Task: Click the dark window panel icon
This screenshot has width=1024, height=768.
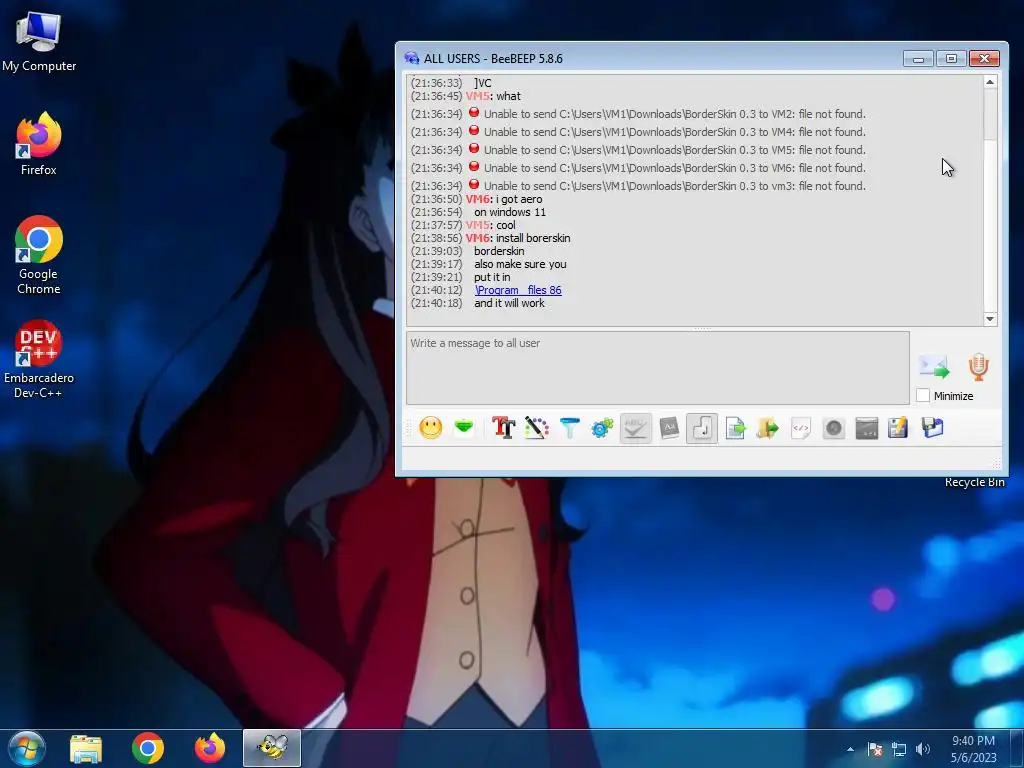Action: pyautogui.click(x=867, y=428)
